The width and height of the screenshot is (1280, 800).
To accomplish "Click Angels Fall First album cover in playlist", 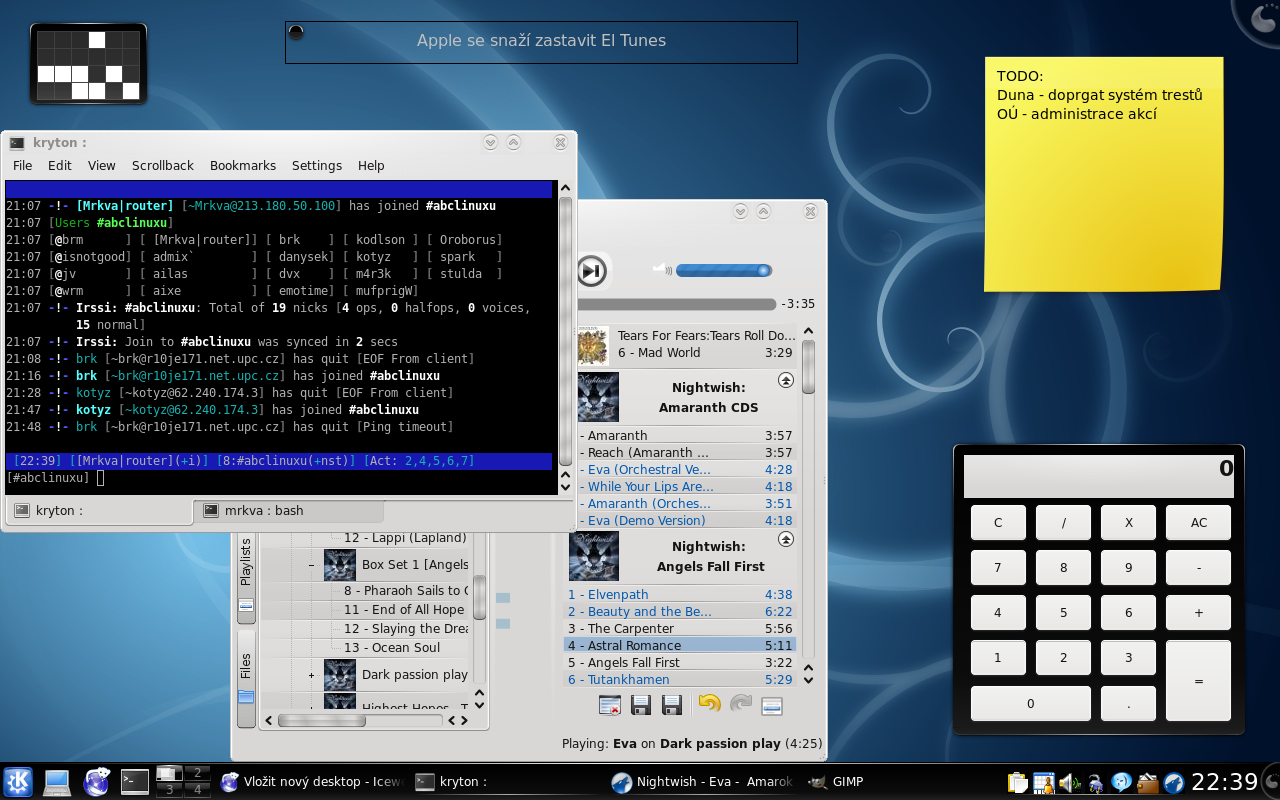I will coord(594,556).
